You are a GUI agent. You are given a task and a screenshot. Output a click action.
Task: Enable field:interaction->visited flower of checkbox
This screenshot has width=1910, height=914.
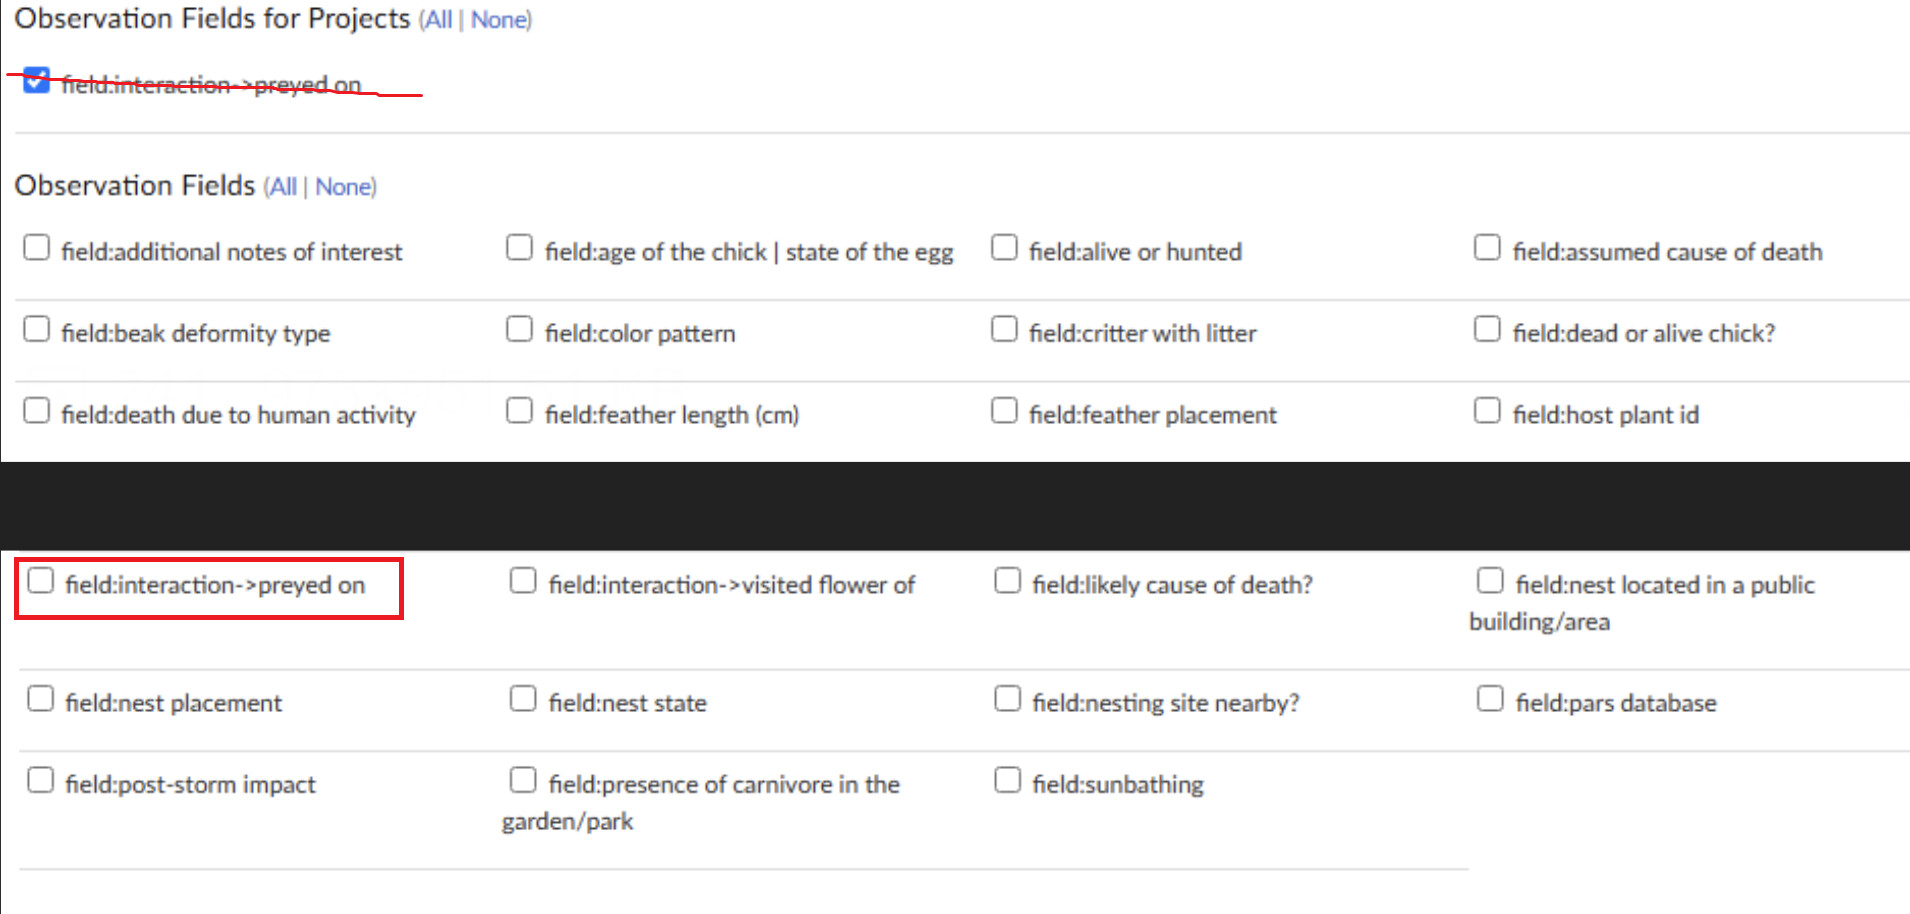(x=524, y=581)
